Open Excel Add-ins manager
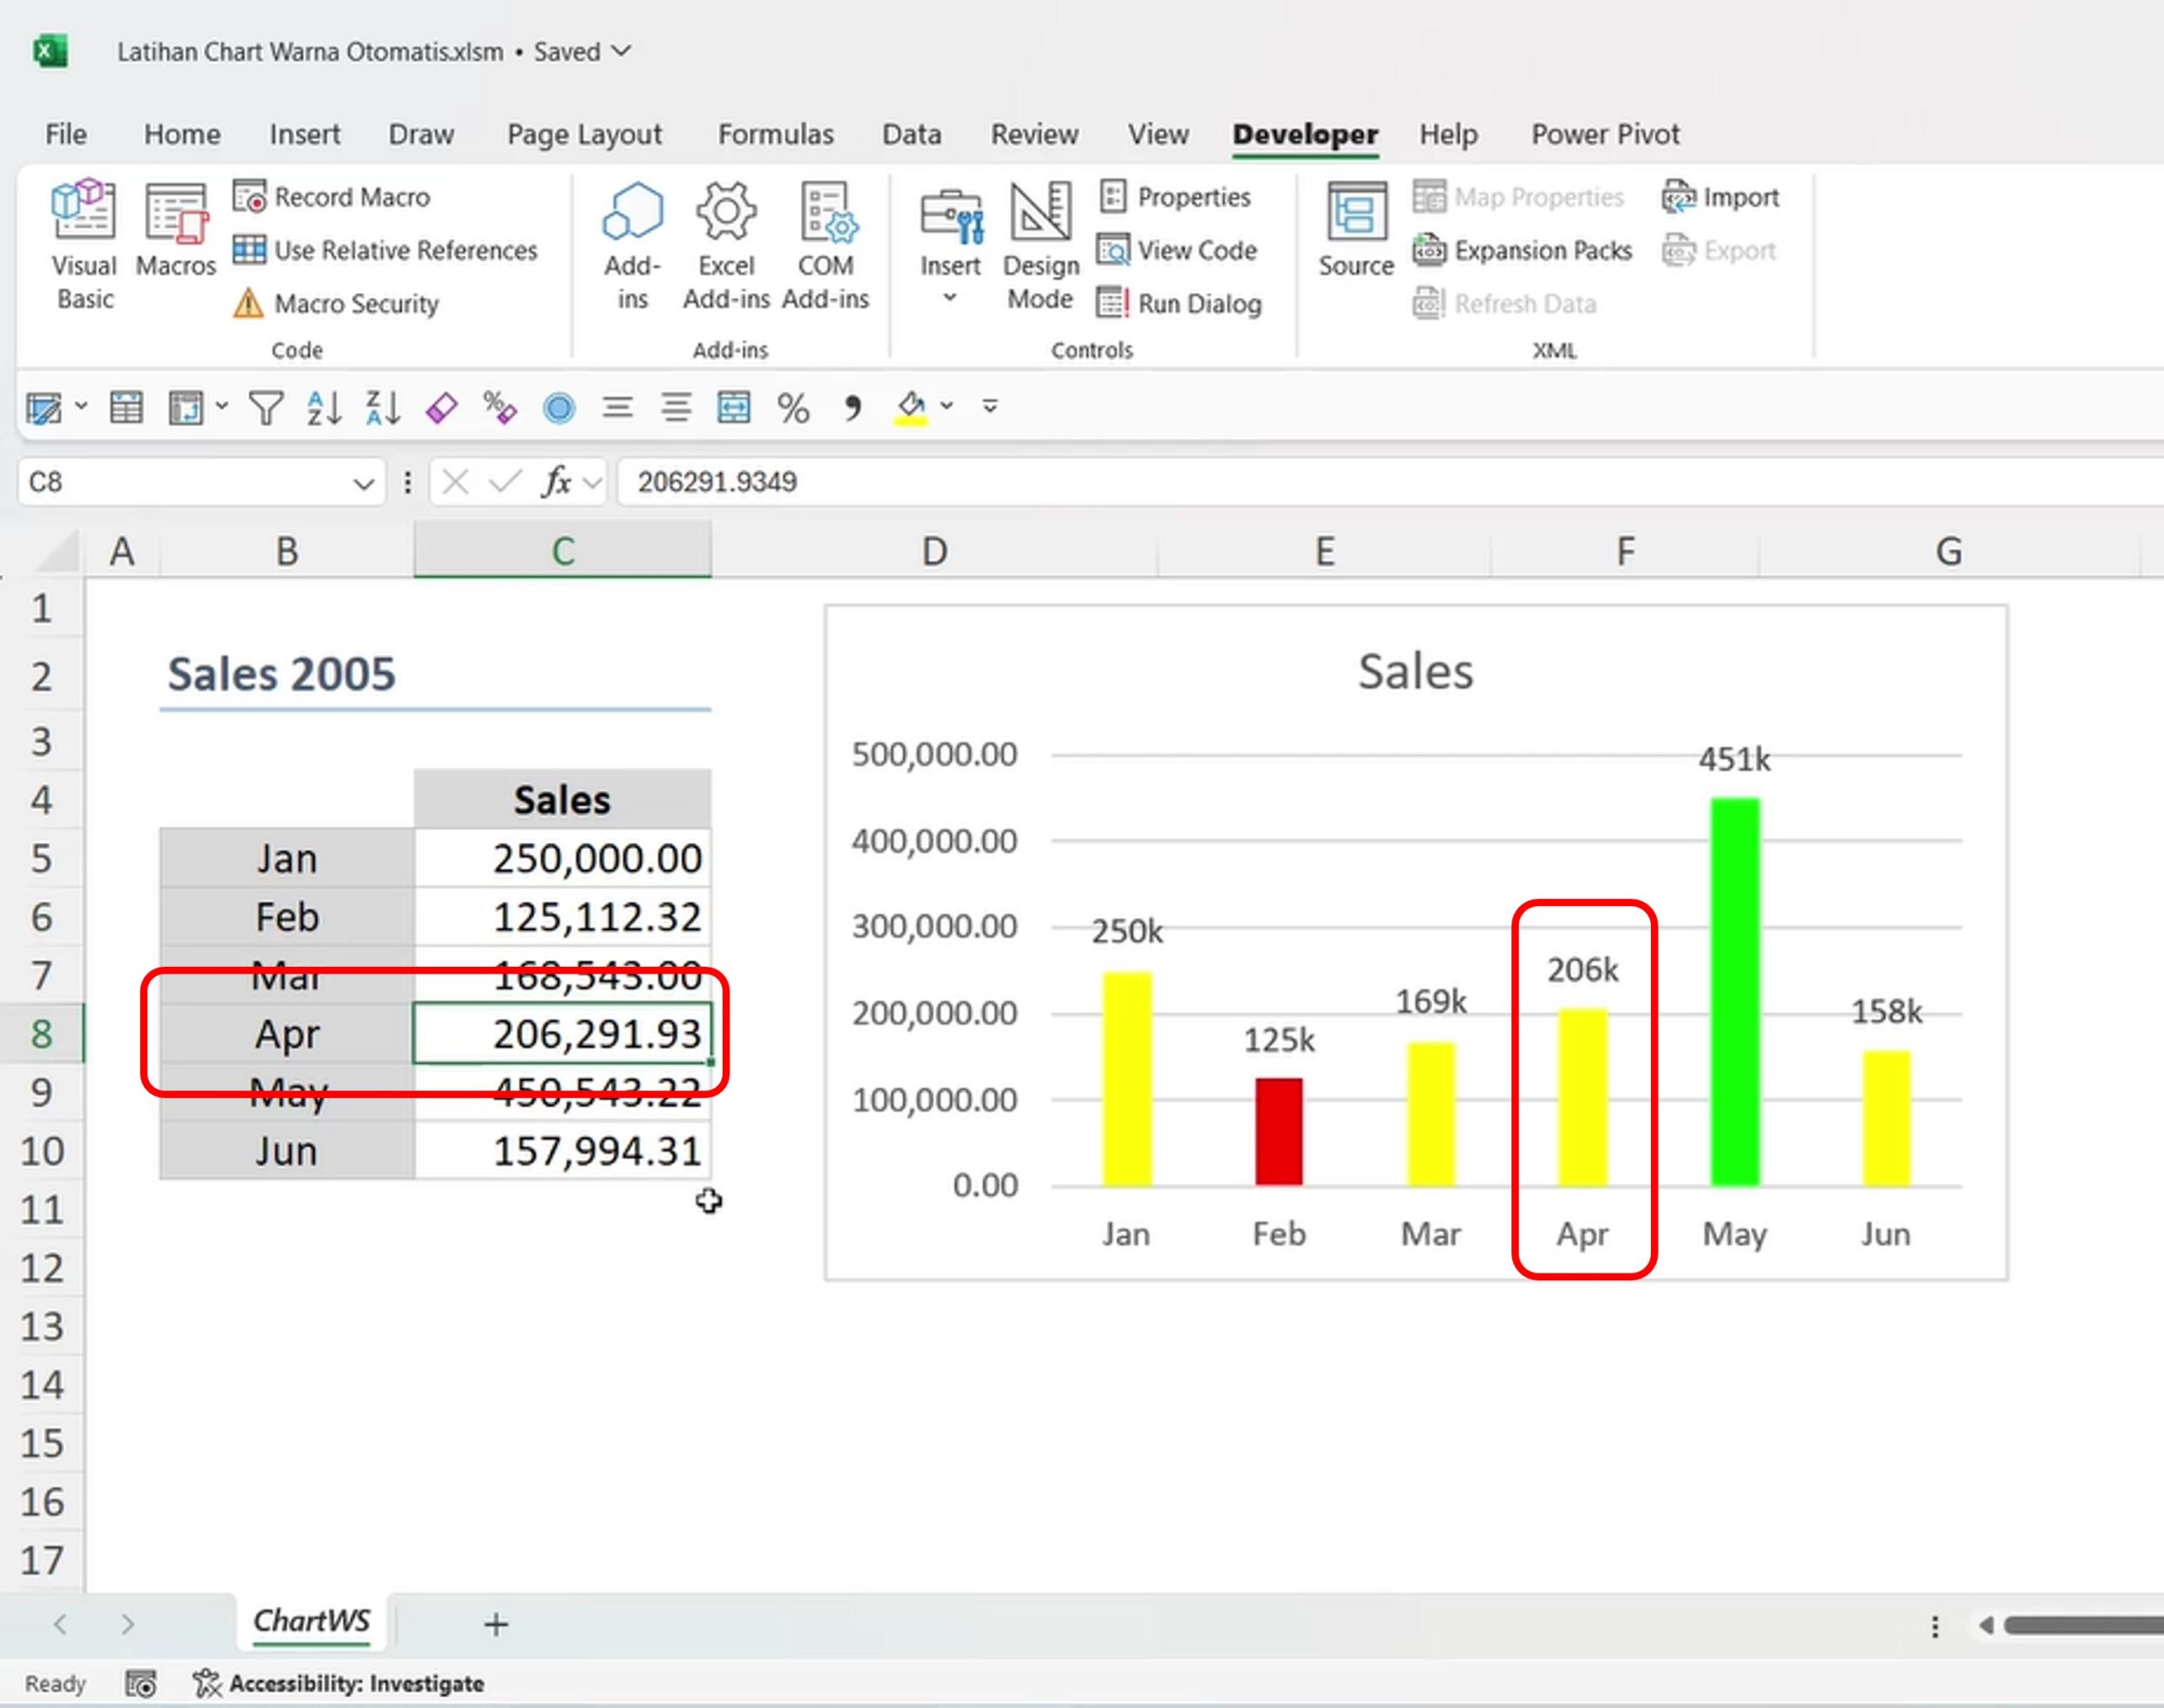 [726, 244]
